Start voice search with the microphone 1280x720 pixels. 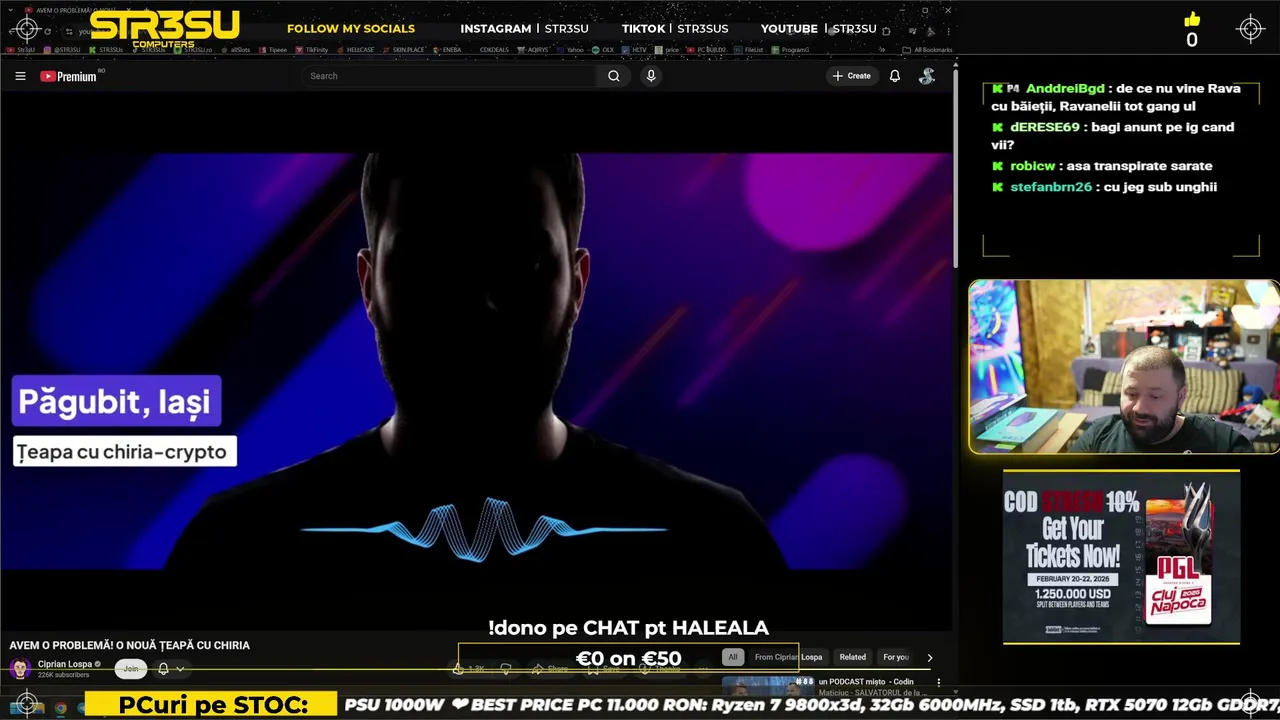(x=651, y=76)
